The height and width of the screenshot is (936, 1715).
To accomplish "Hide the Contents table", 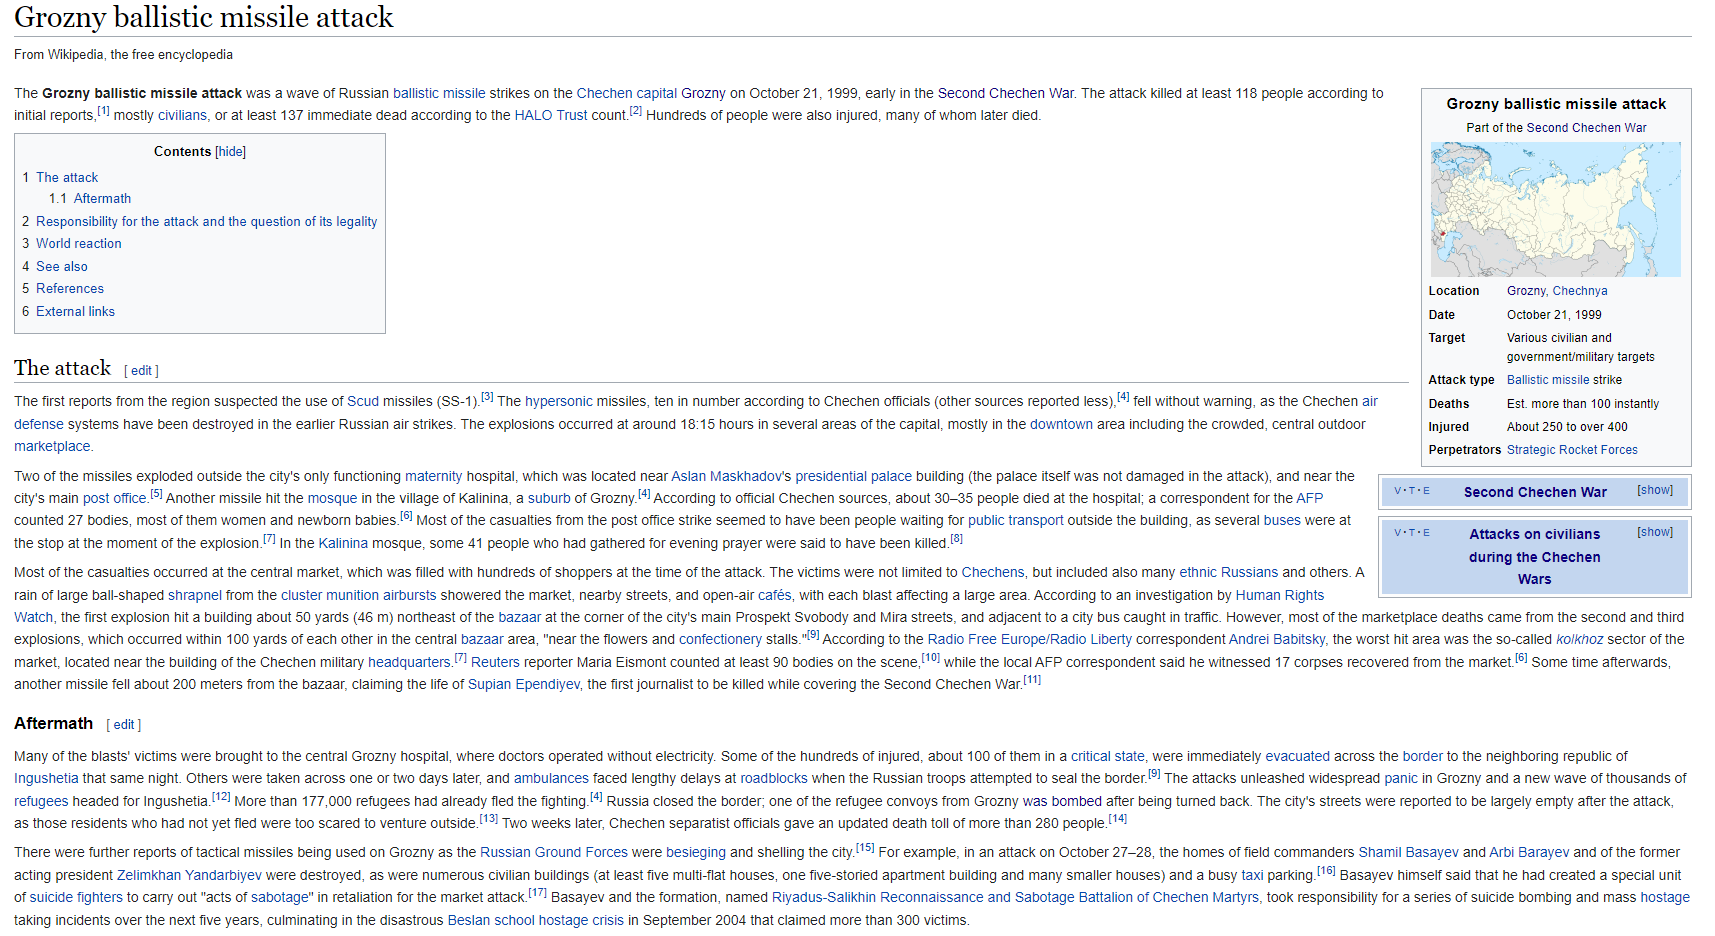I will pyautogui.click(x=230, y=152).
